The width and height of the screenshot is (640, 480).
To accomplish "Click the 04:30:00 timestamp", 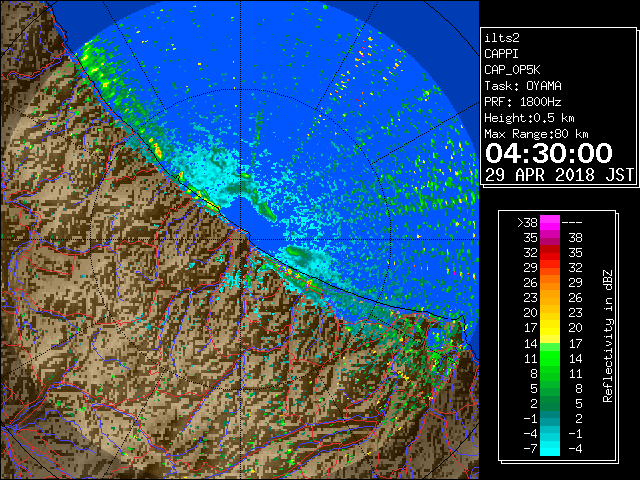I will (x=549, y=153).
